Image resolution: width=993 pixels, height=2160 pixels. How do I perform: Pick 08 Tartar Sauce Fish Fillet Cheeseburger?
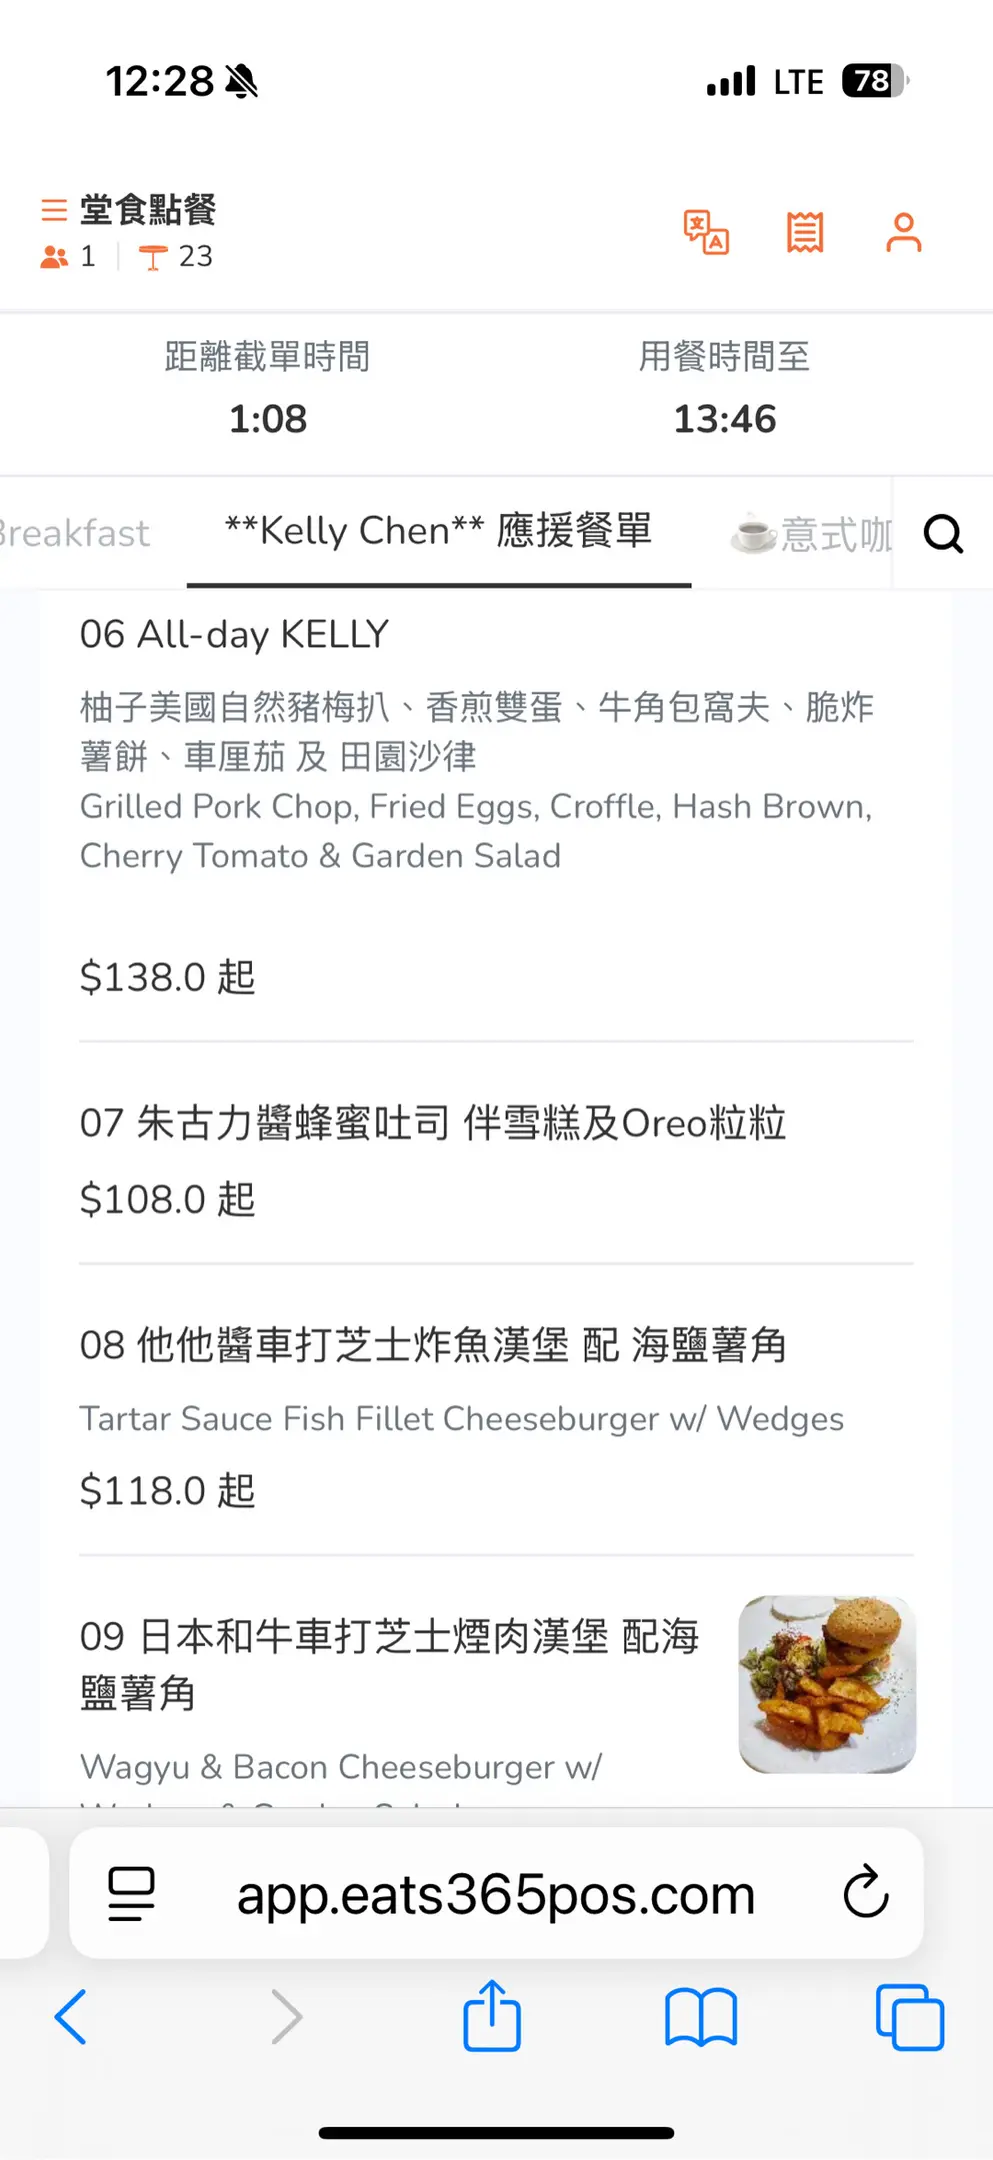[432, 1346]
